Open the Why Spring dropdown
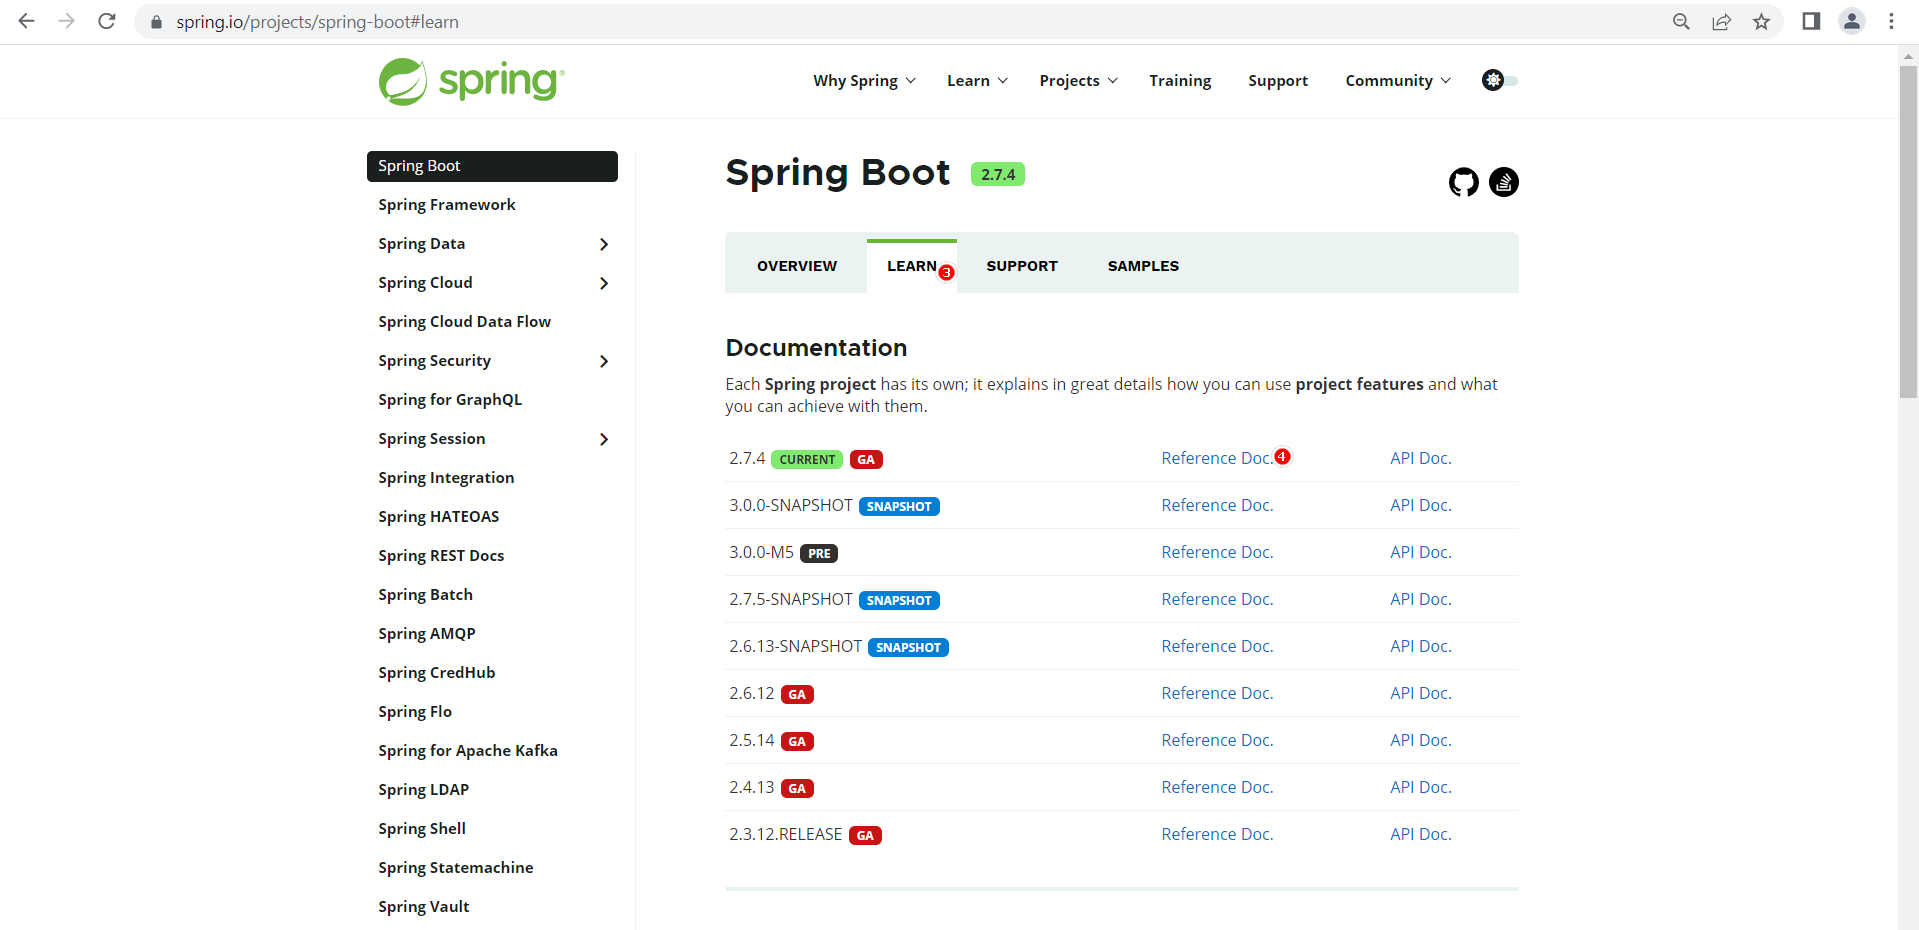The height and width of the screenshot is (930, 1919). pyautogui.click(x=864, y=81)
